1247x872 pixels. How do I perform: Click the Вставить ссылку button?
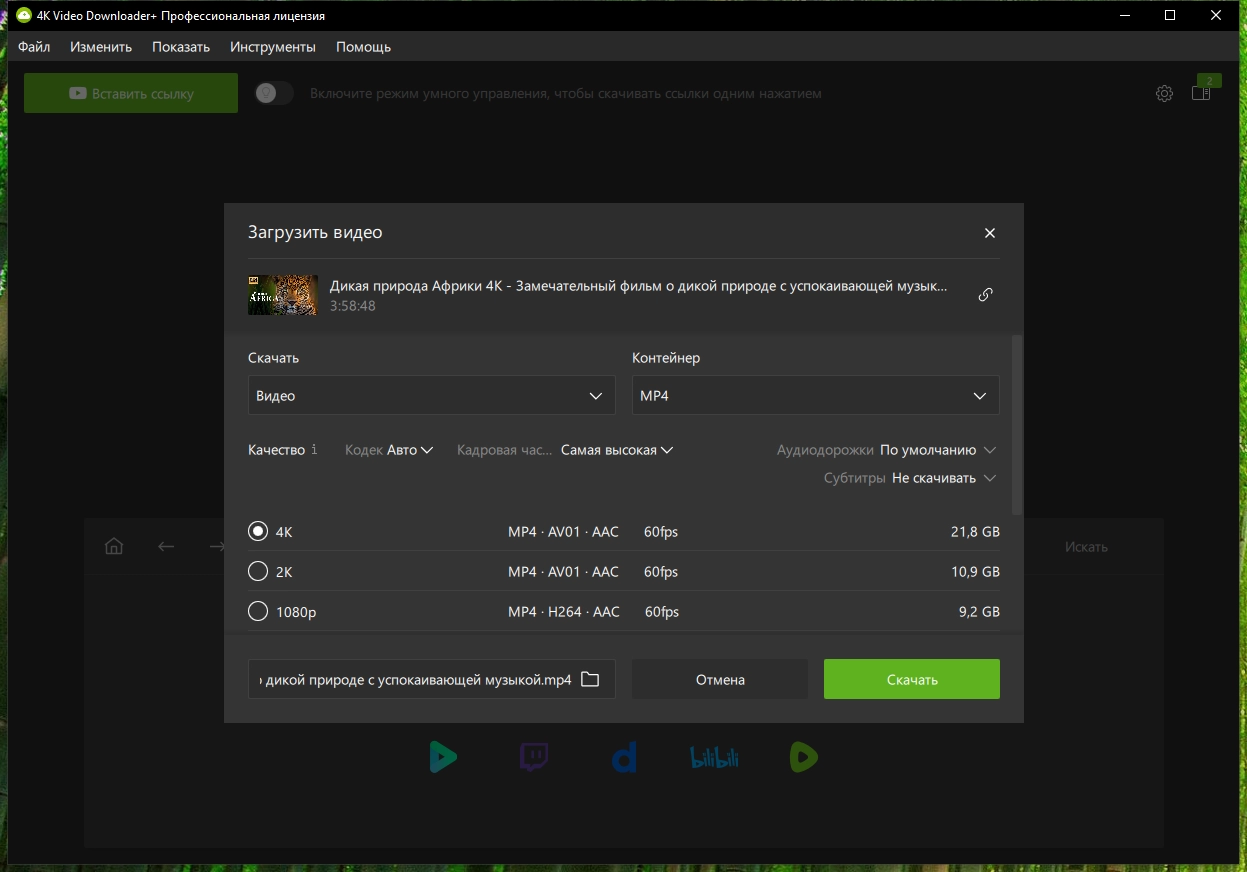(131, 93)
